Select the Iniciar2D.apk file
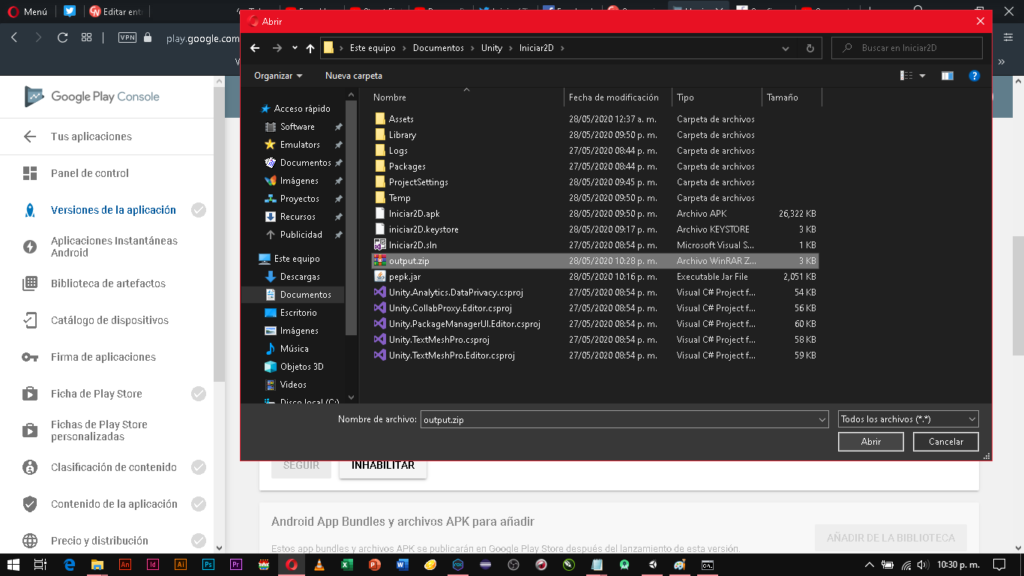 tap(414, 214)
